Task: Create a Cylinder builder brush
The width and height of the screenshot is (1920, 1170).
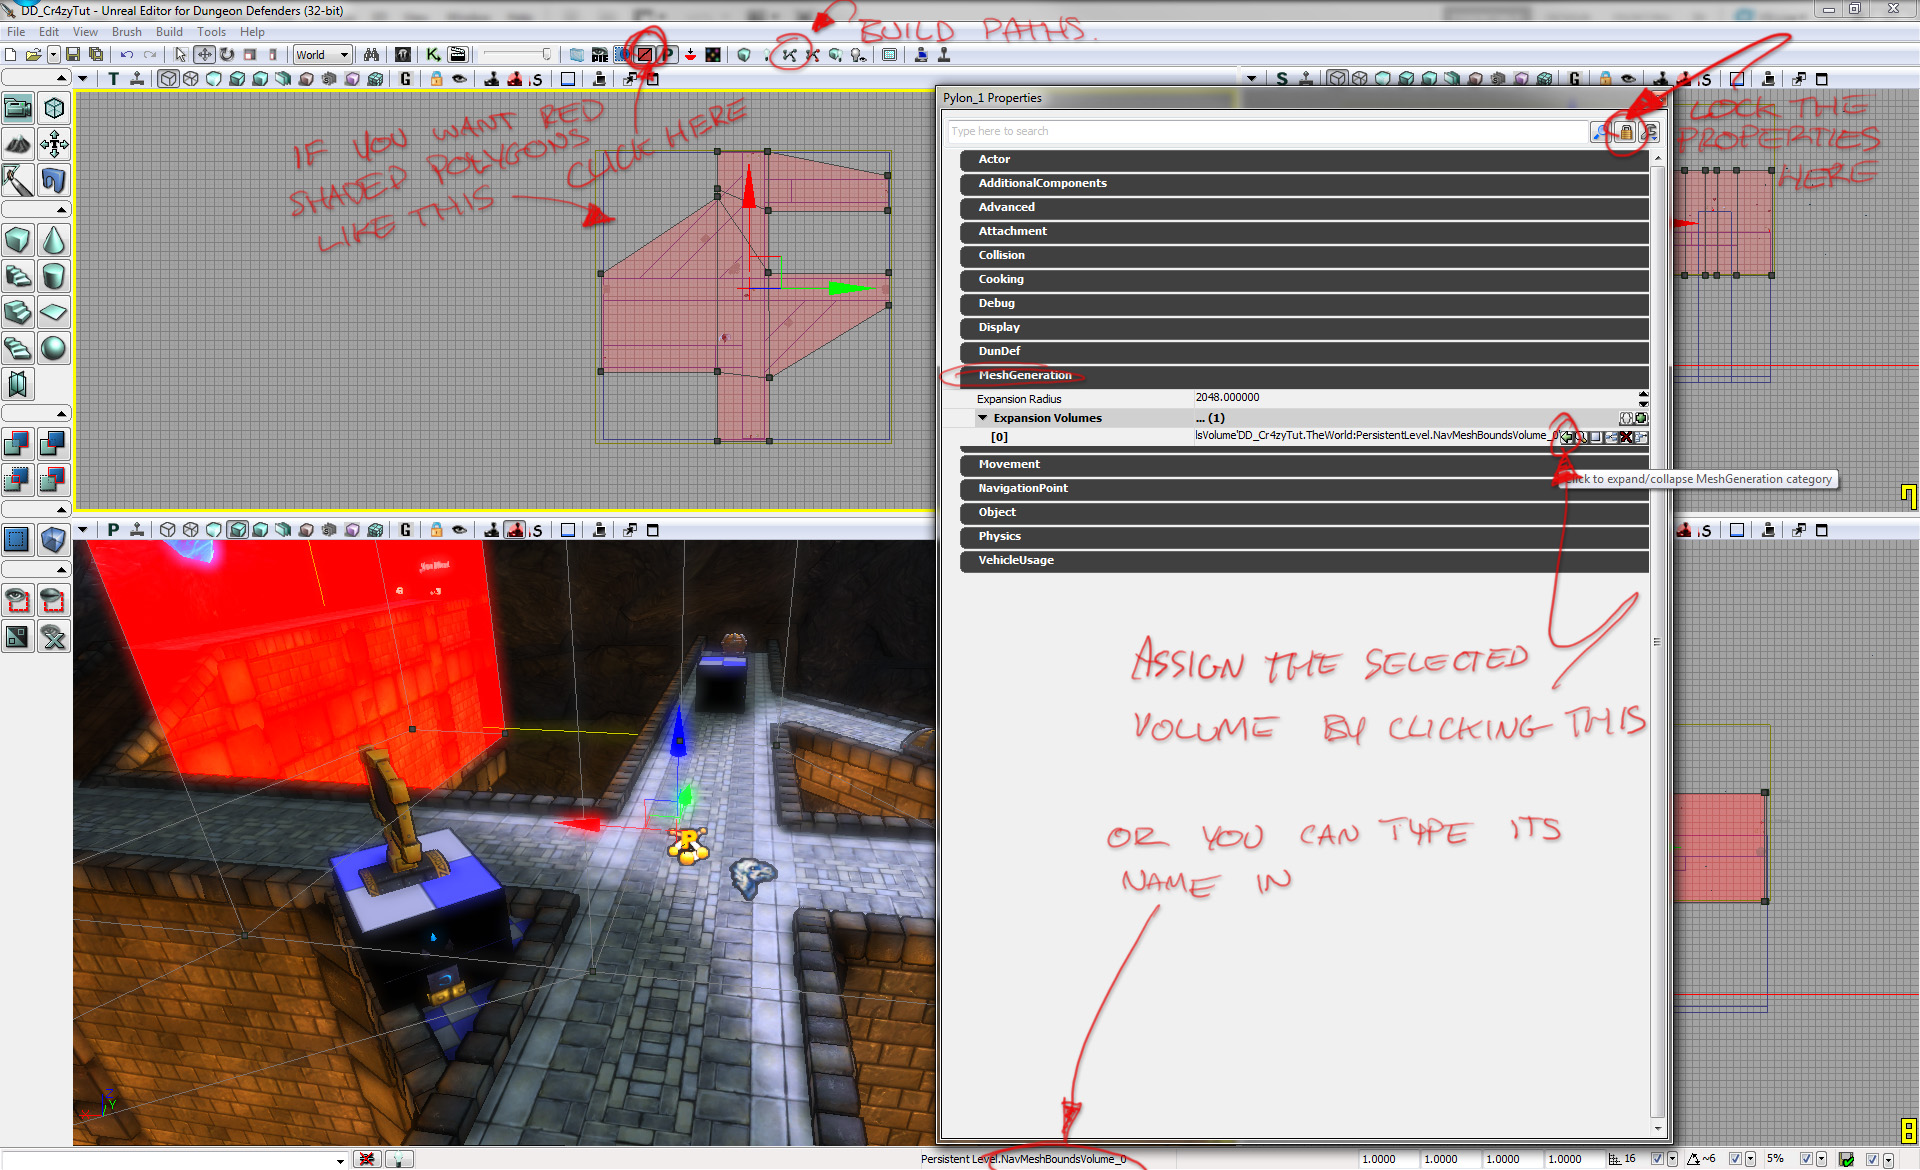Action: coord(54,276)
